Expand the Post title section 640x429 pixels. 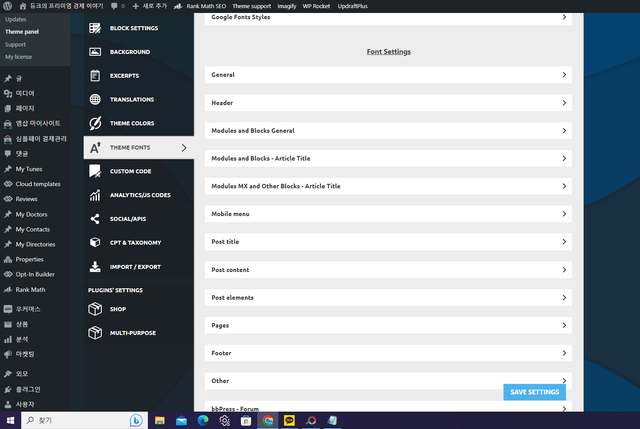pos(388,242)
